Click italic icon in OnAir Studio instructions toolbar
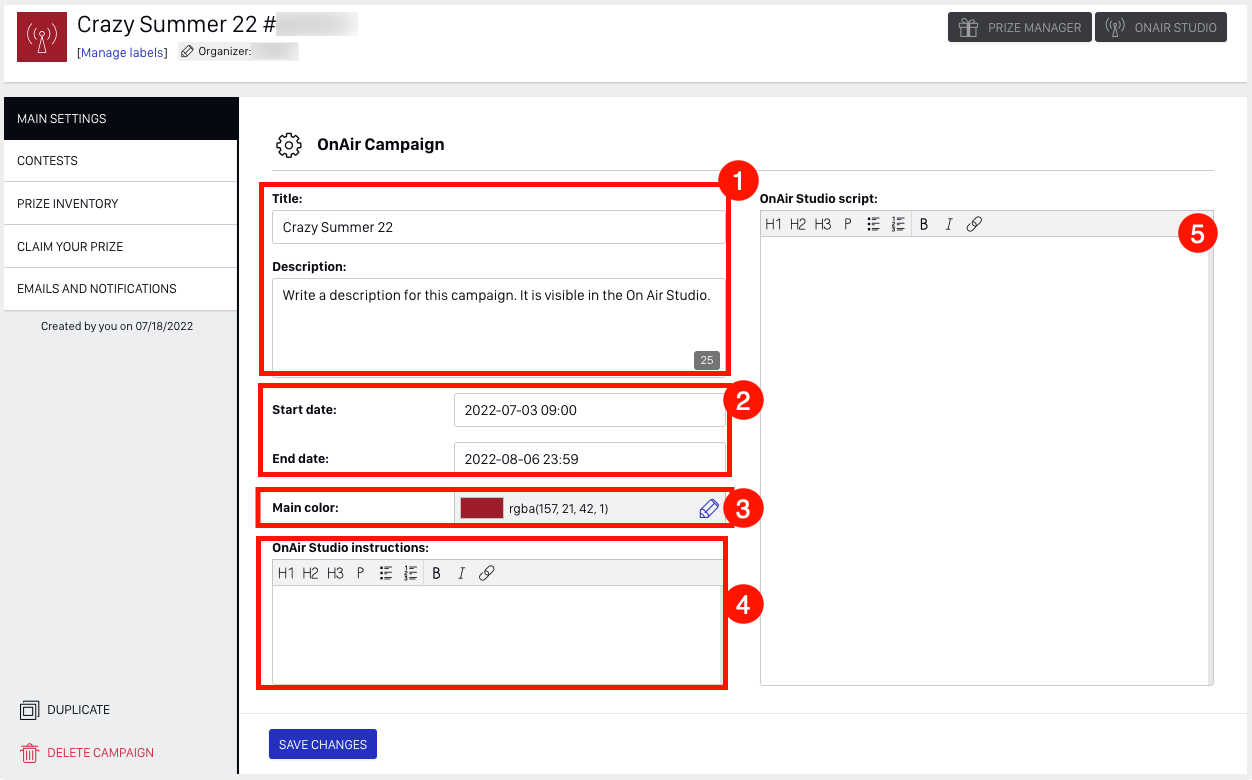This screenshot has width=1252, height=780. [x=461, y=573]
